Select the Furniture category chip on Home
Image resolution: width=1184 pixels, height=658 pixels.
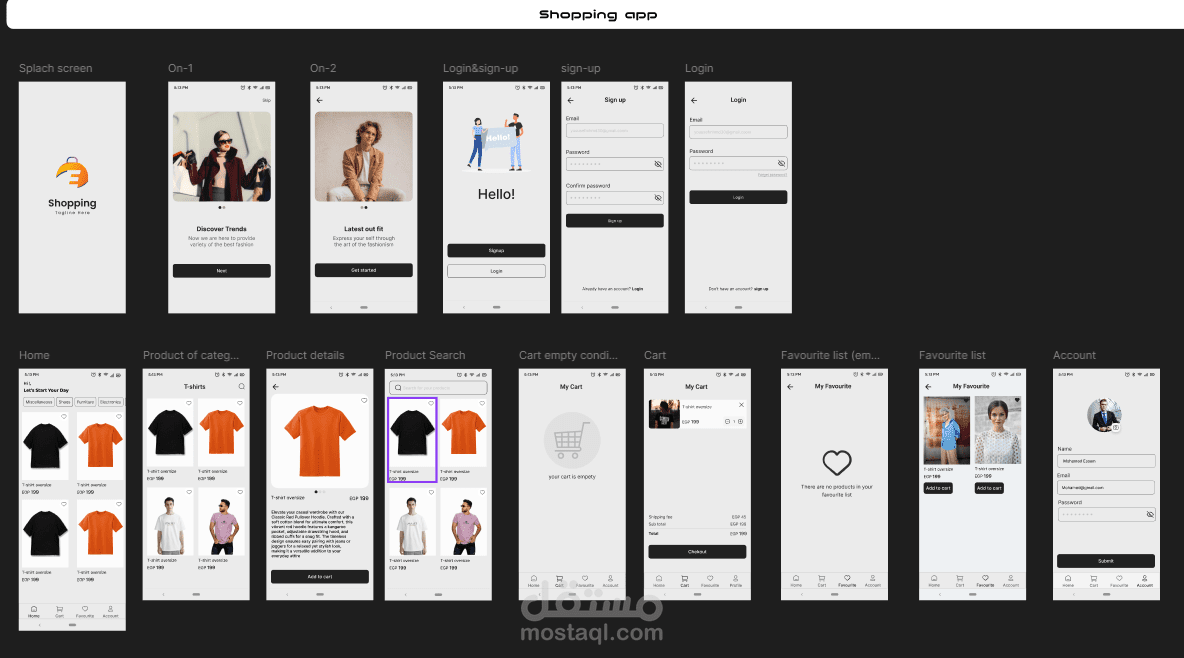(85, 402)
